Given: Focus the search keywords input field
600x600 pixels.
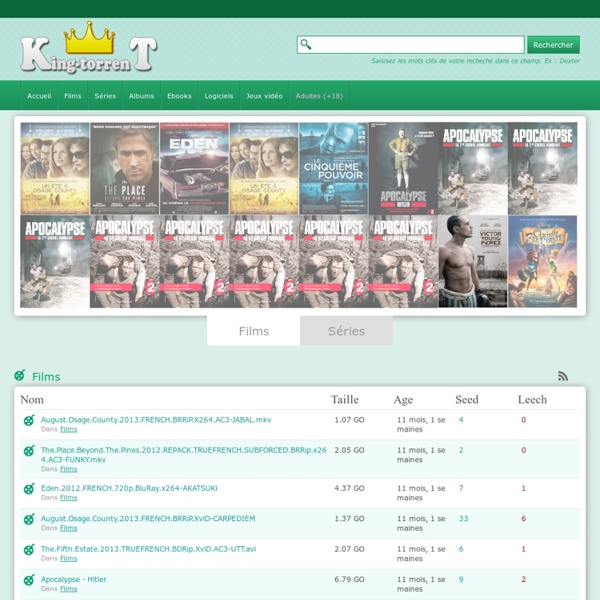Looking at the screenshot, I should [411, 45].
